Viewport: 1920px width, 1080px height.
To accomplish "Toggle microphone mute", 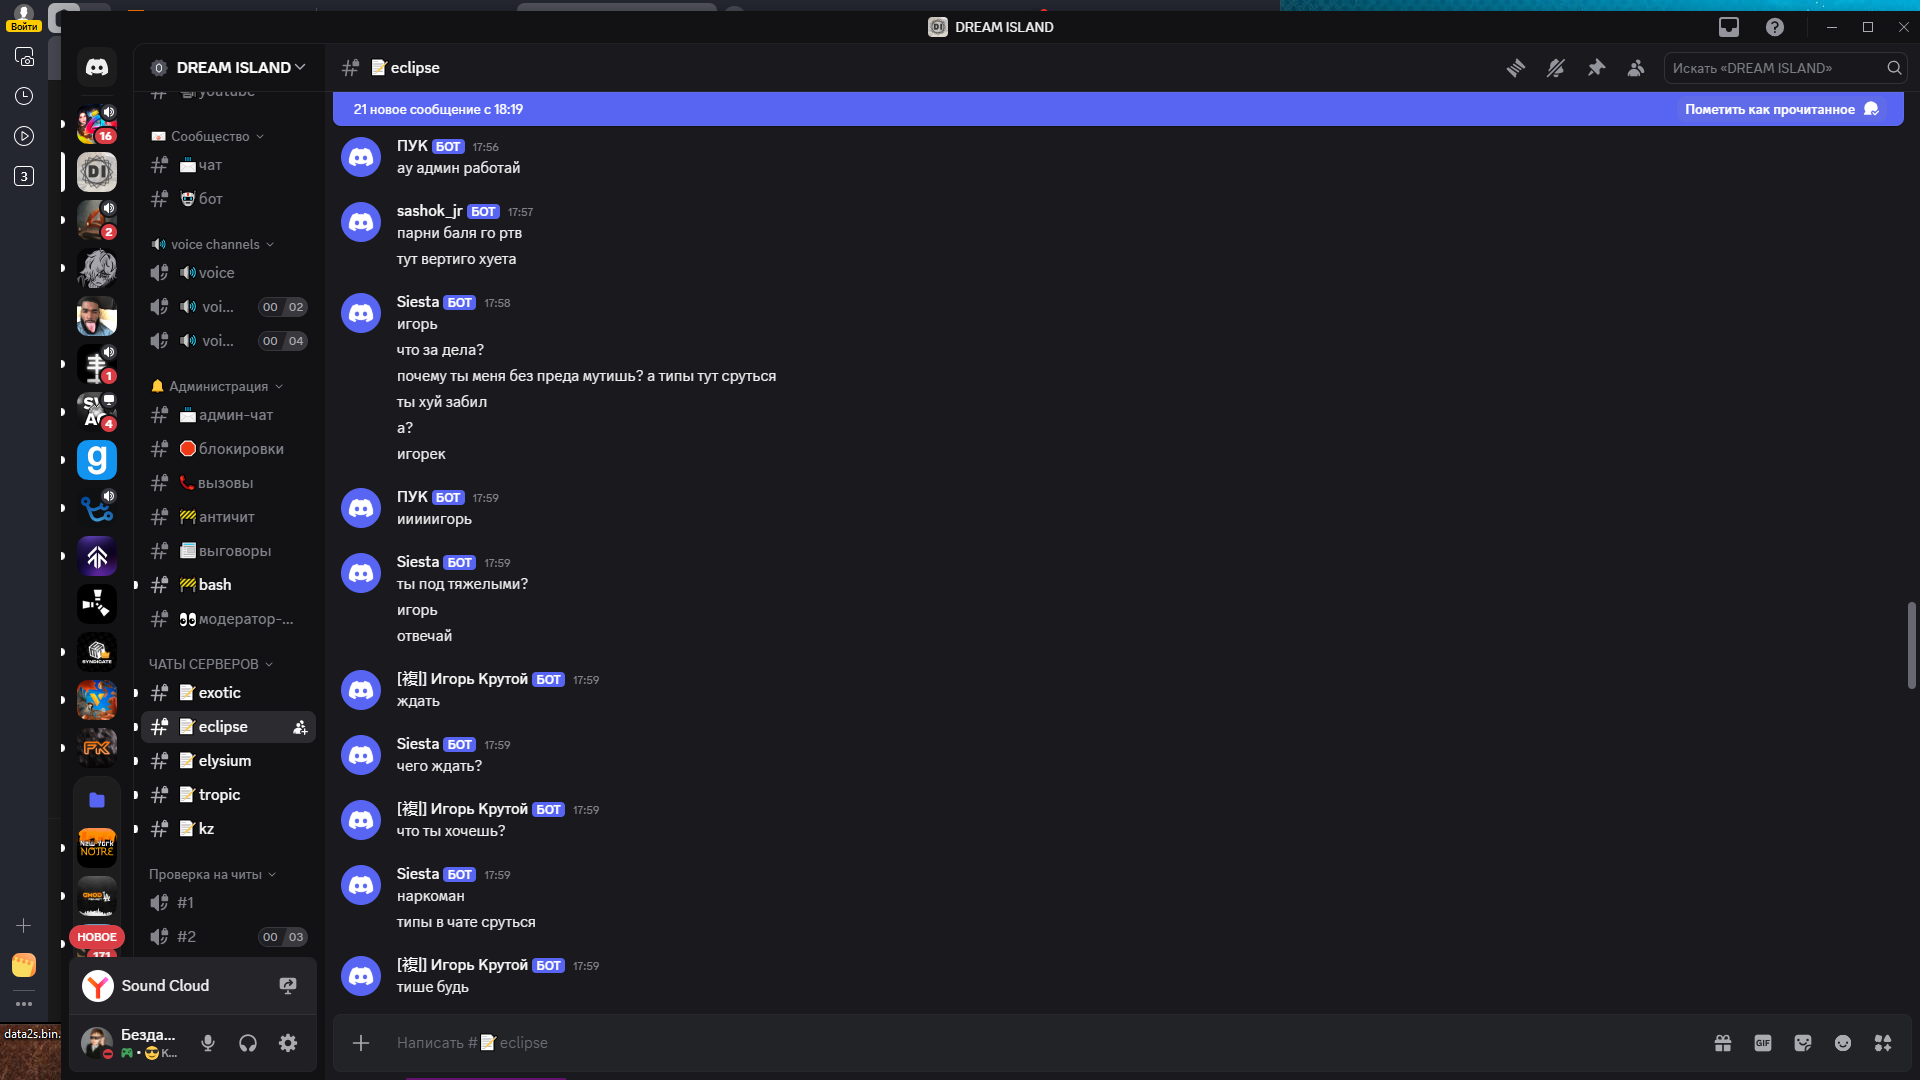I will 208,1043.
